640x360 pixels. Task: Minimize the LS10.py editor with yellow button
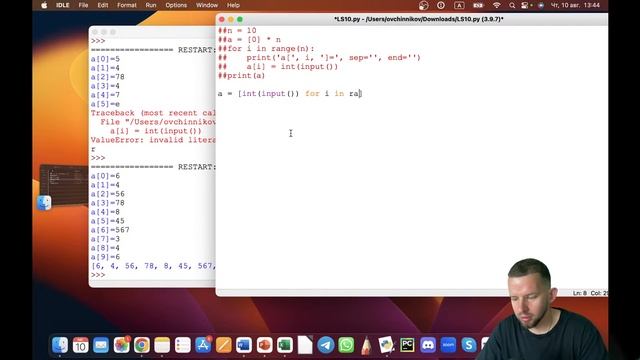point(231,19)
